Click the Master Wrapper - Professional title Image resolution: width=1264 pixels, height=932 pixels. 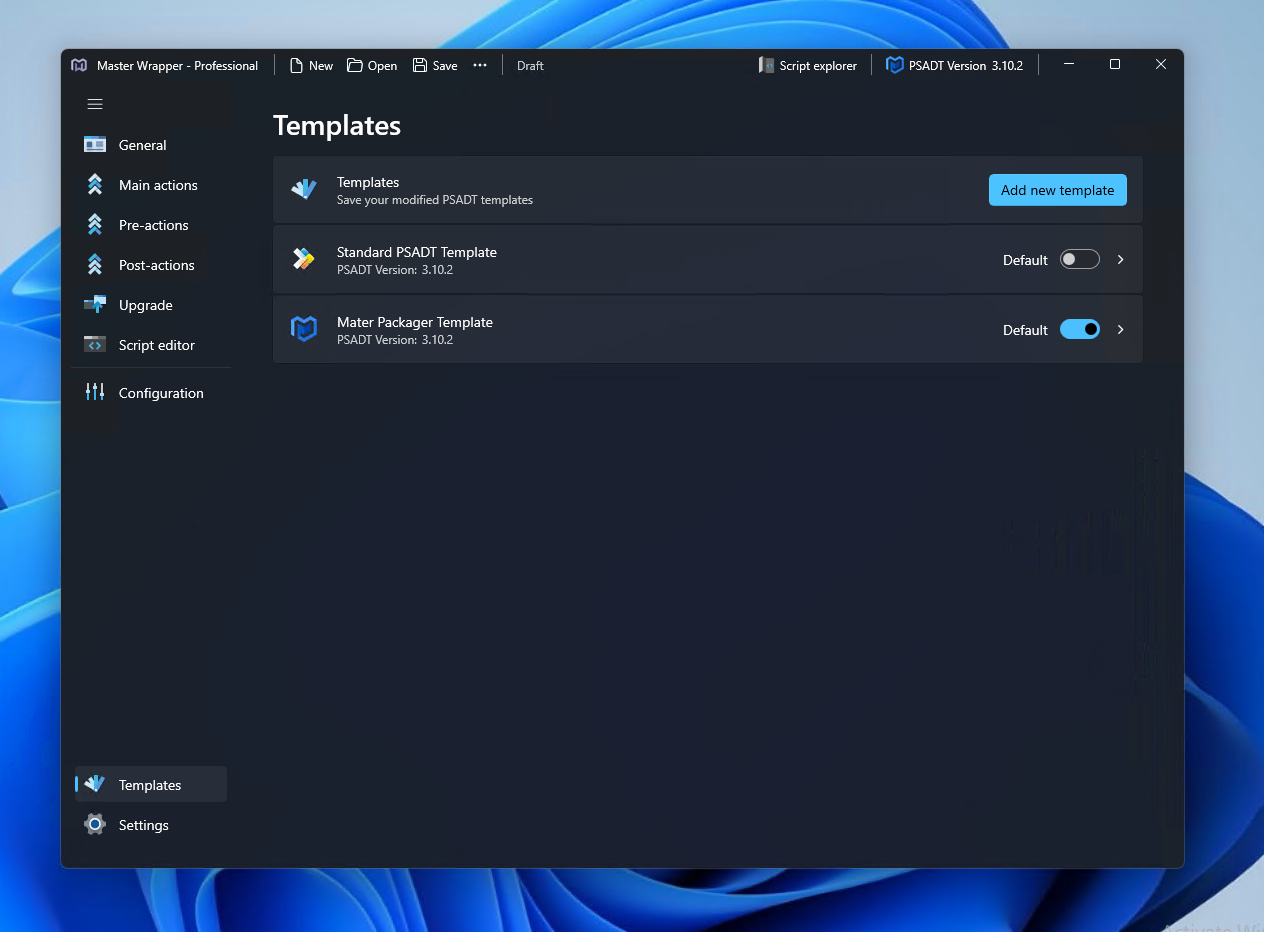177,66
